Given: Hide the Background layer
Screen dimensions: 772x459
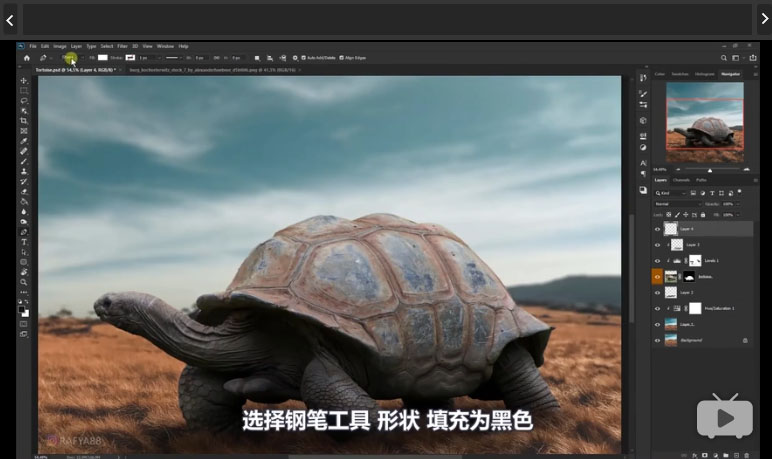Looking at the screenshot, I should point(657,340).
